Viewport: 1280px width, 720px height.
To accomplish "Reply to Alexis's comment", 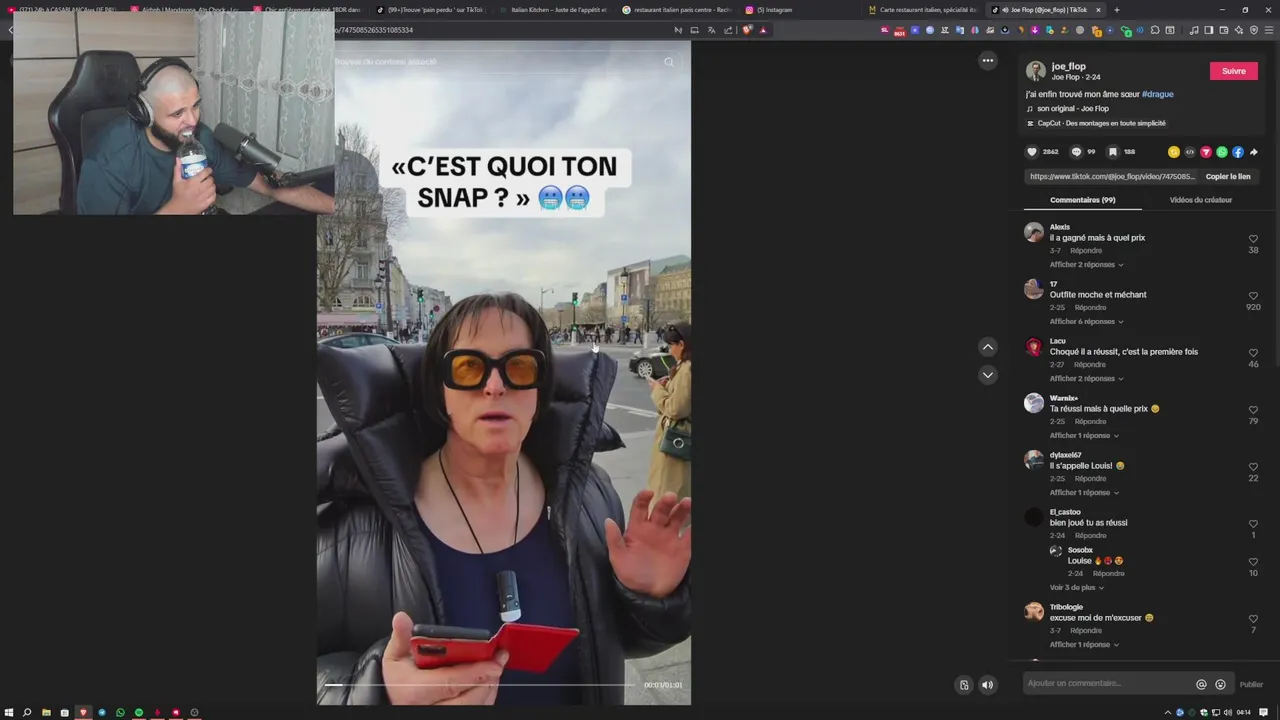I will 1087,251.
